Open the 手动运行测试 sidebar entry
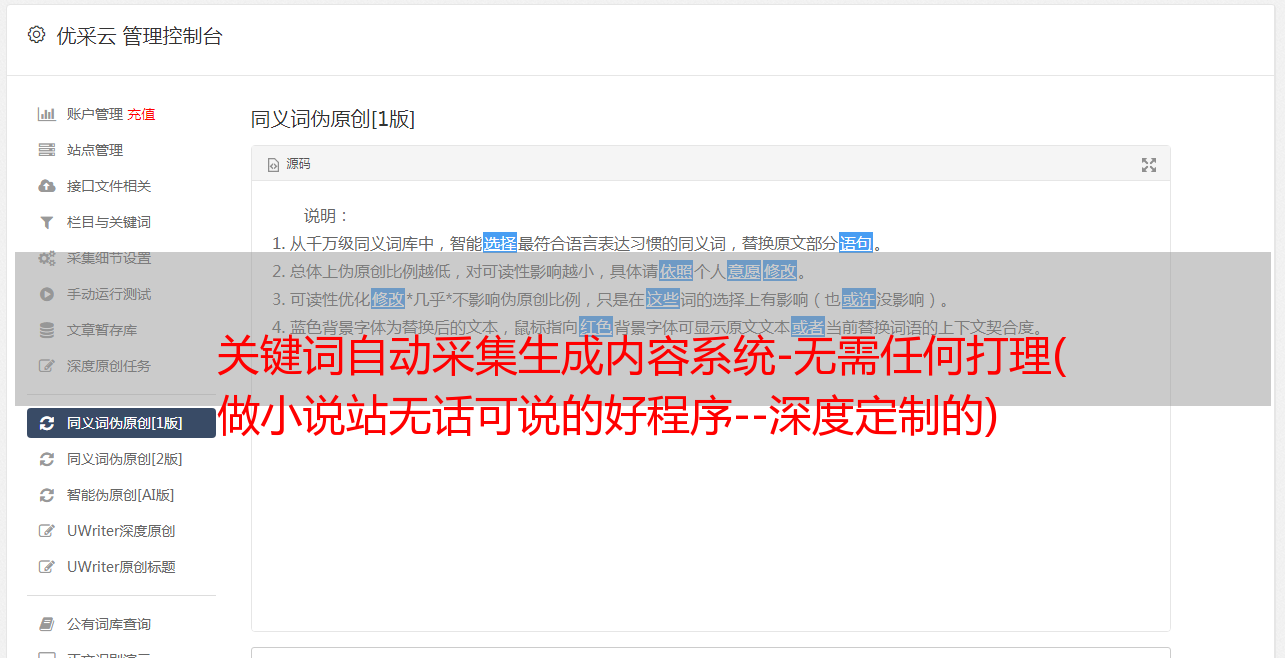1285x658 pixels. [x=121, y=294]
